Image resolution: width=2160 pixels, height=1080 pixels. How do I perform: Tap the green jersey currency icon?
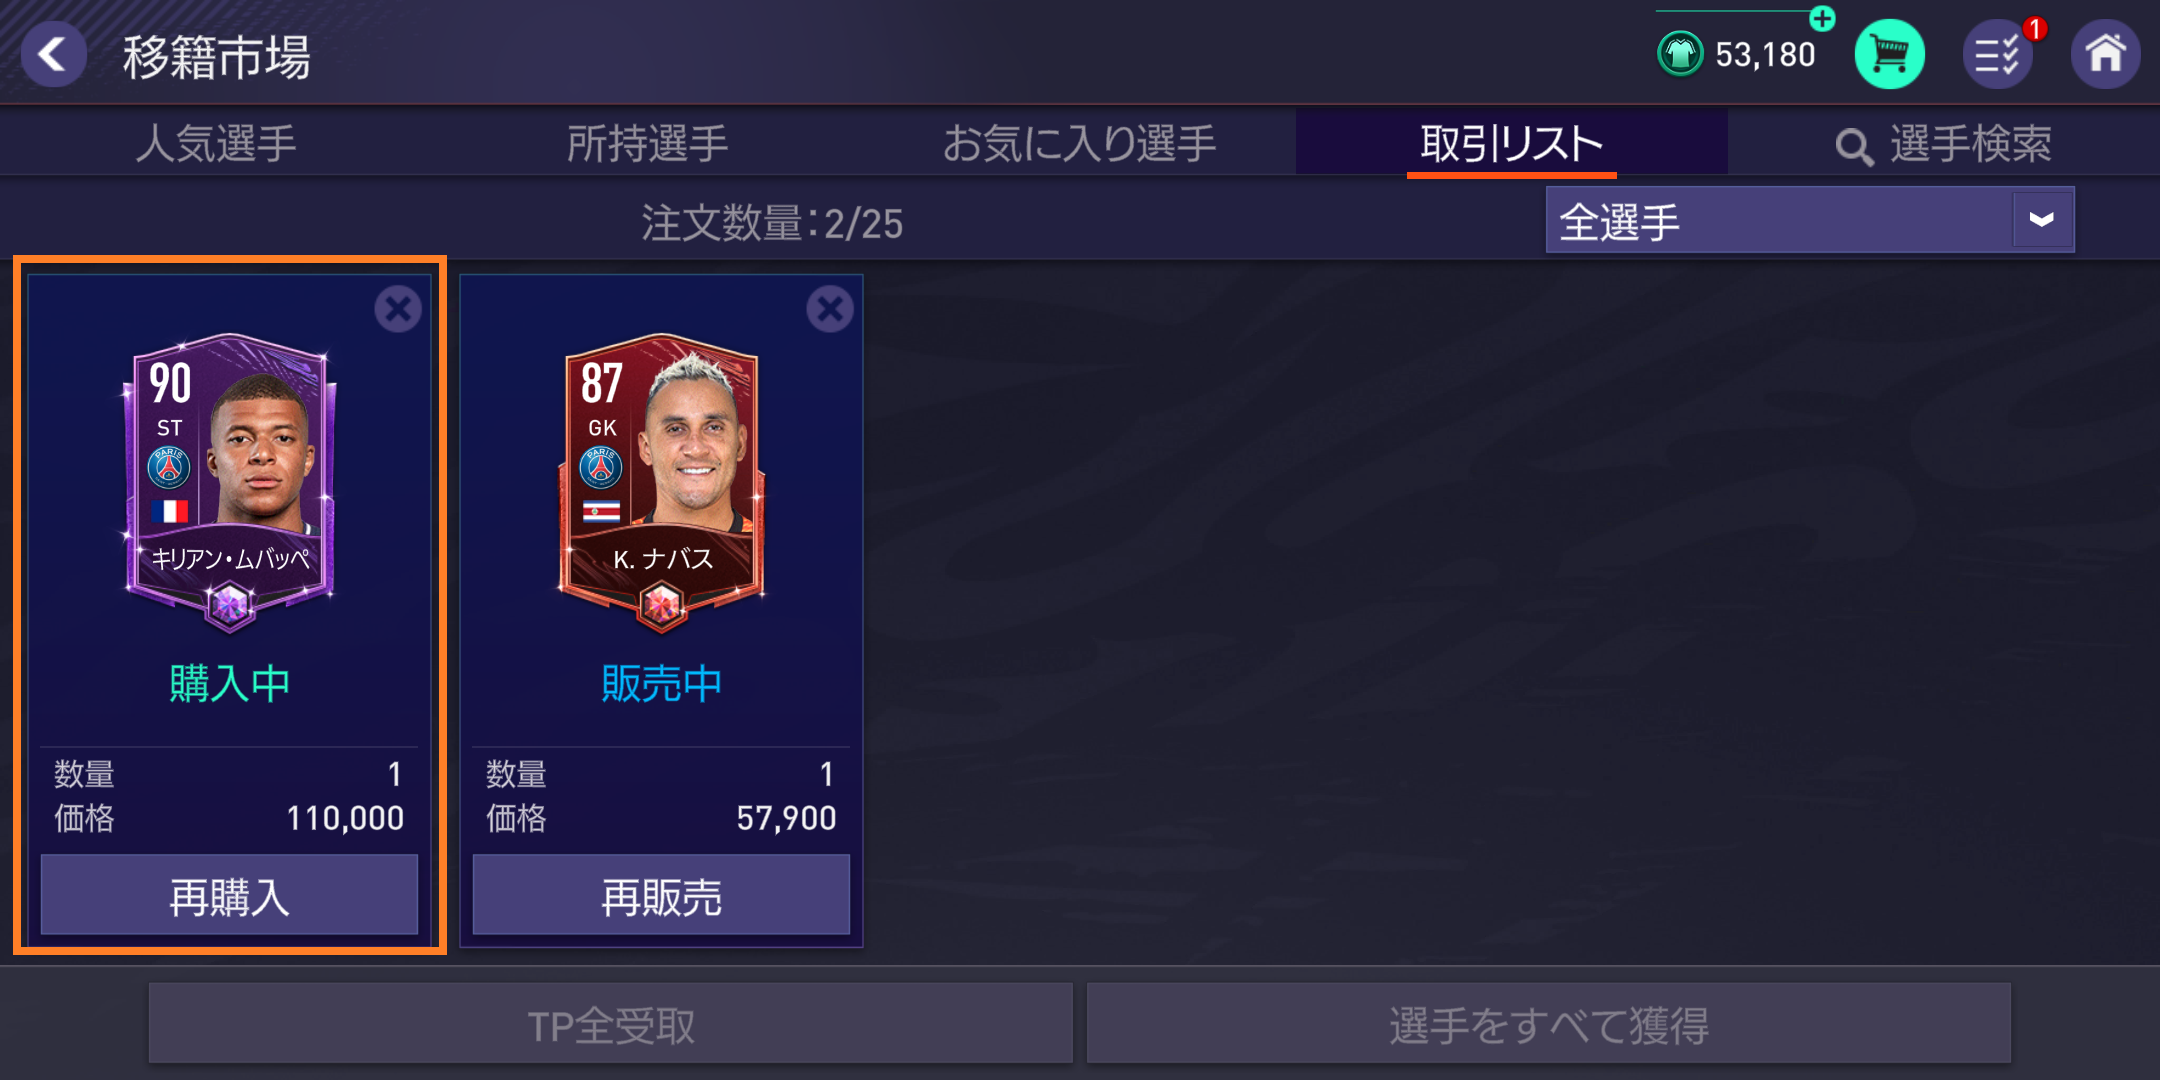(1680, 54)
